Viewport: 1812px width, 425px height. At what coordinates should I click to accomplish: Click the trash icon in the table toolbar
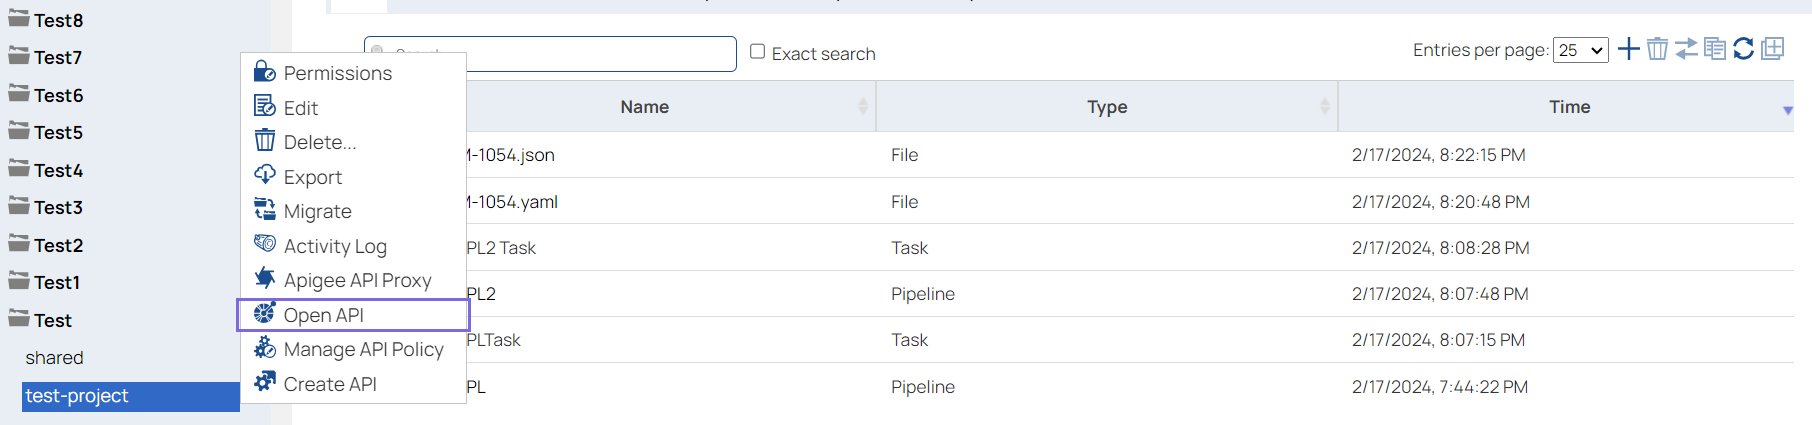[1657, 49]
